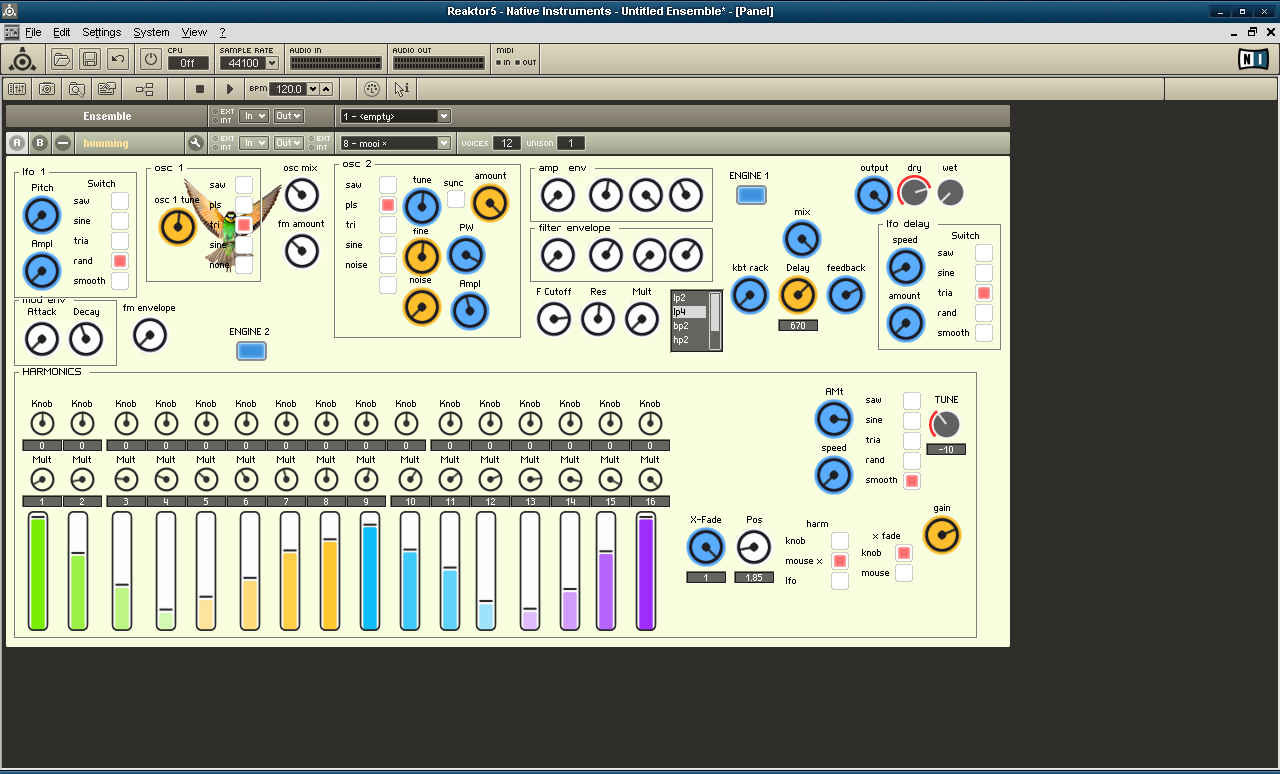The height and width of the screenshot is (774, 1280).
Task: Click the BPM 120.0 field
Action: click(x=288, y=89)
